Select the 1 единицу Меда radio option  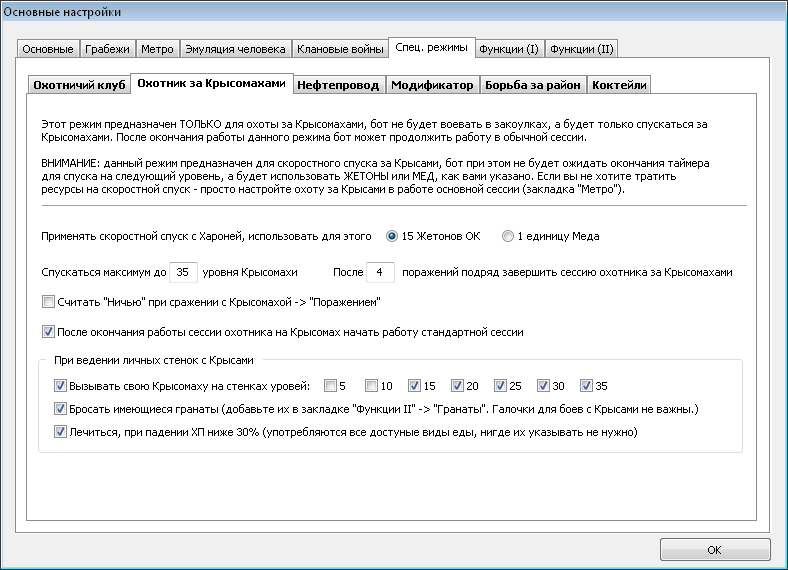coord(551,236)
